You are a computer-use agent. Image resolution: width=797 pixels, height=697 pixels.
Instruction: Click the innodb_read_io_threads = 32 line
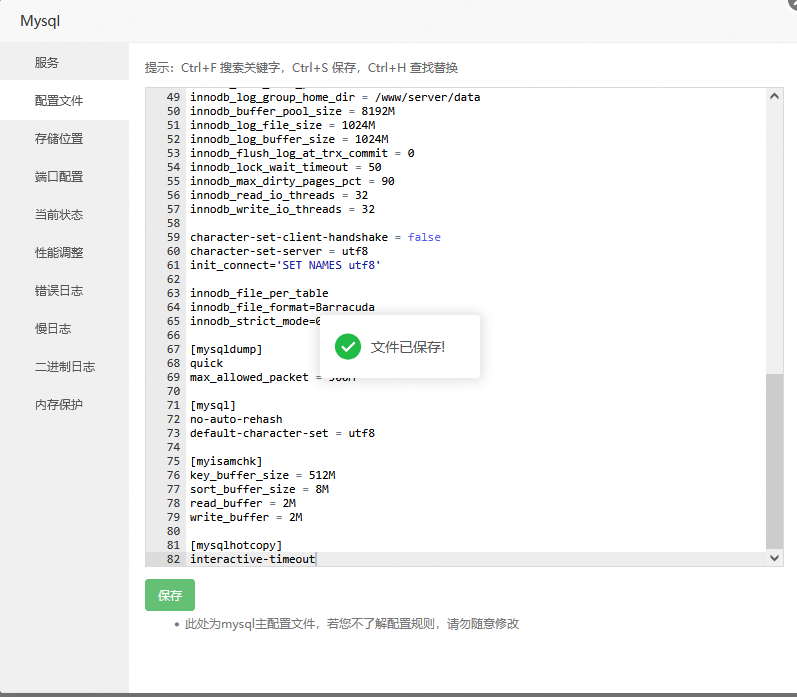tap(279, 195)
